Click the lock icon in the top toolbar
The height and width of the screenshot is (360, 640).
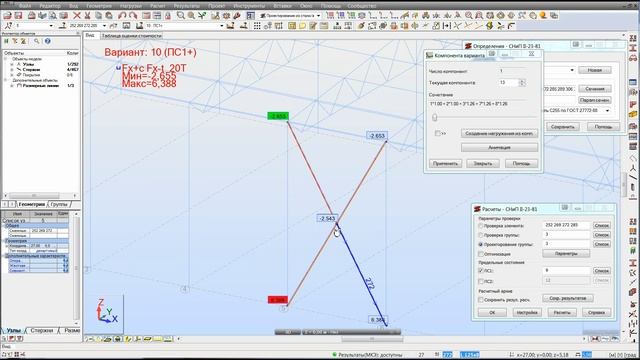point(168,16)
